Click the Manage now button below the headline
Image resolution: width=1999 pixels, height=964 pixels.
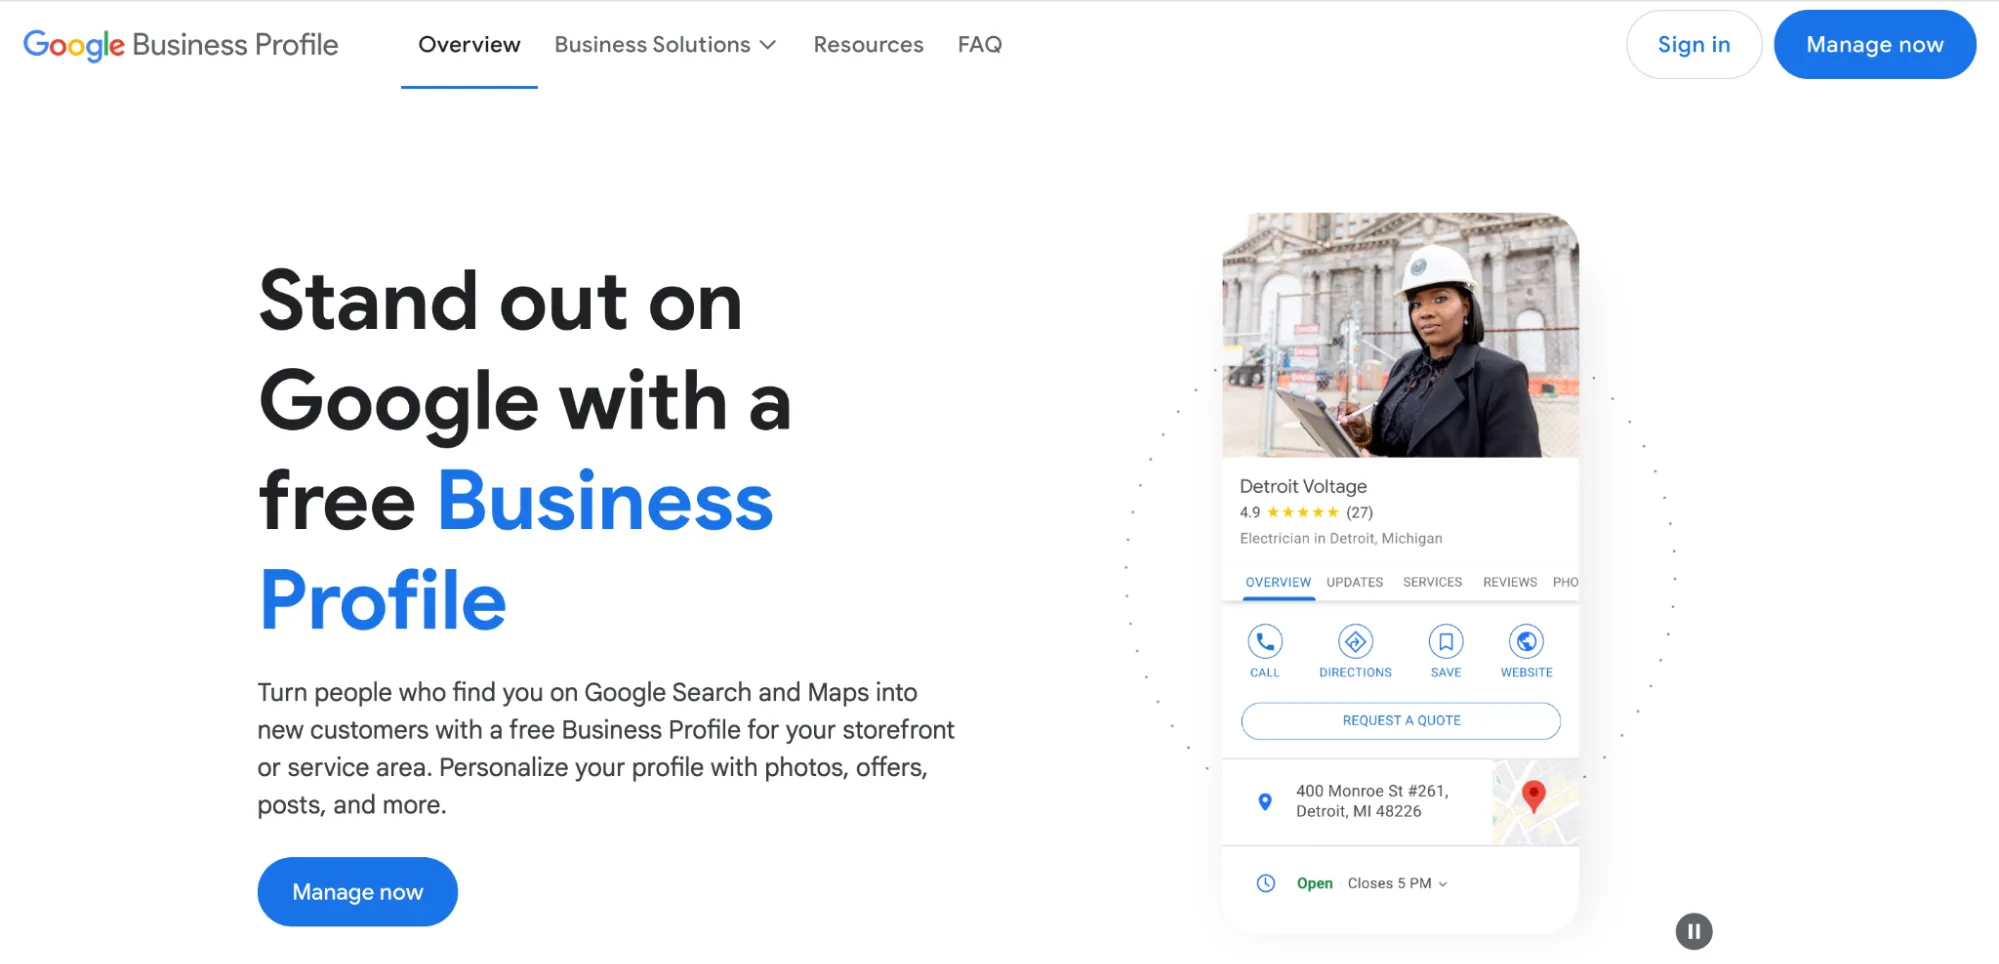(357, 891)
